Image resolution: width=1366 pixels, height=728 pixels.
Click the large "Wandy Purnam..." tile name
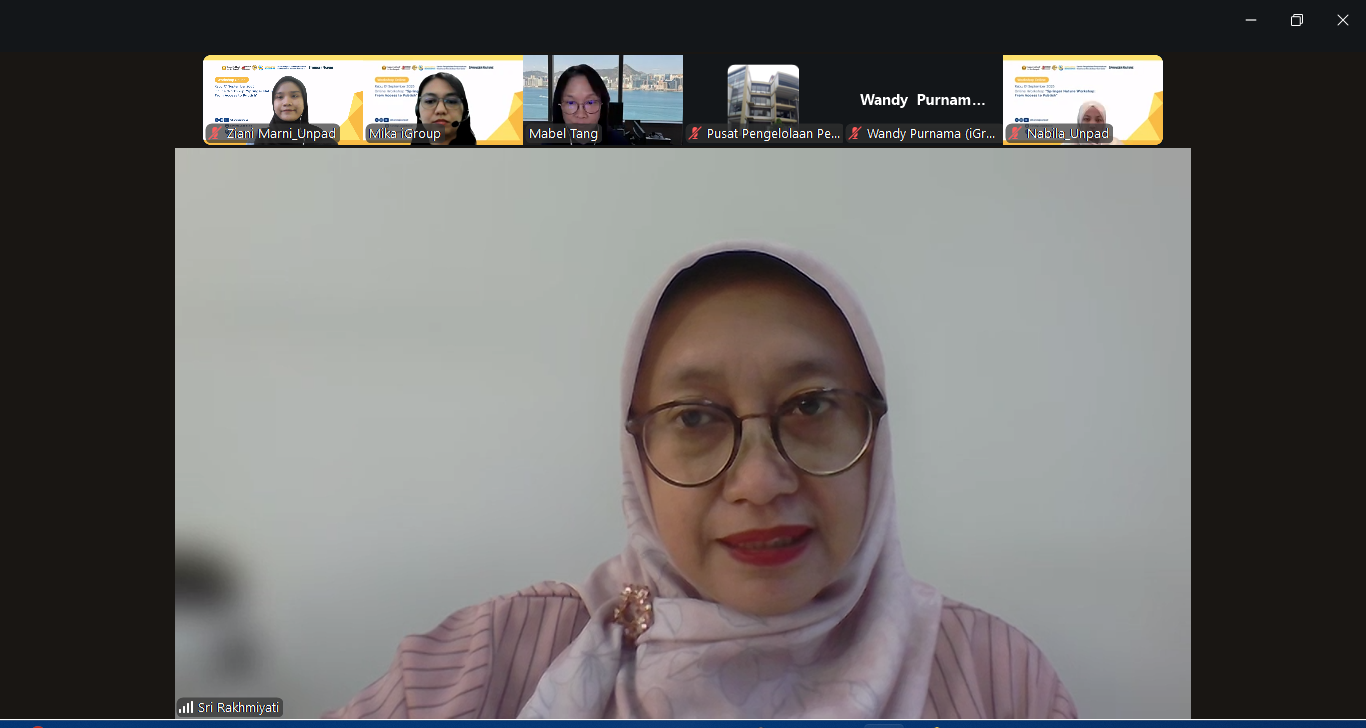click(923, 100)
